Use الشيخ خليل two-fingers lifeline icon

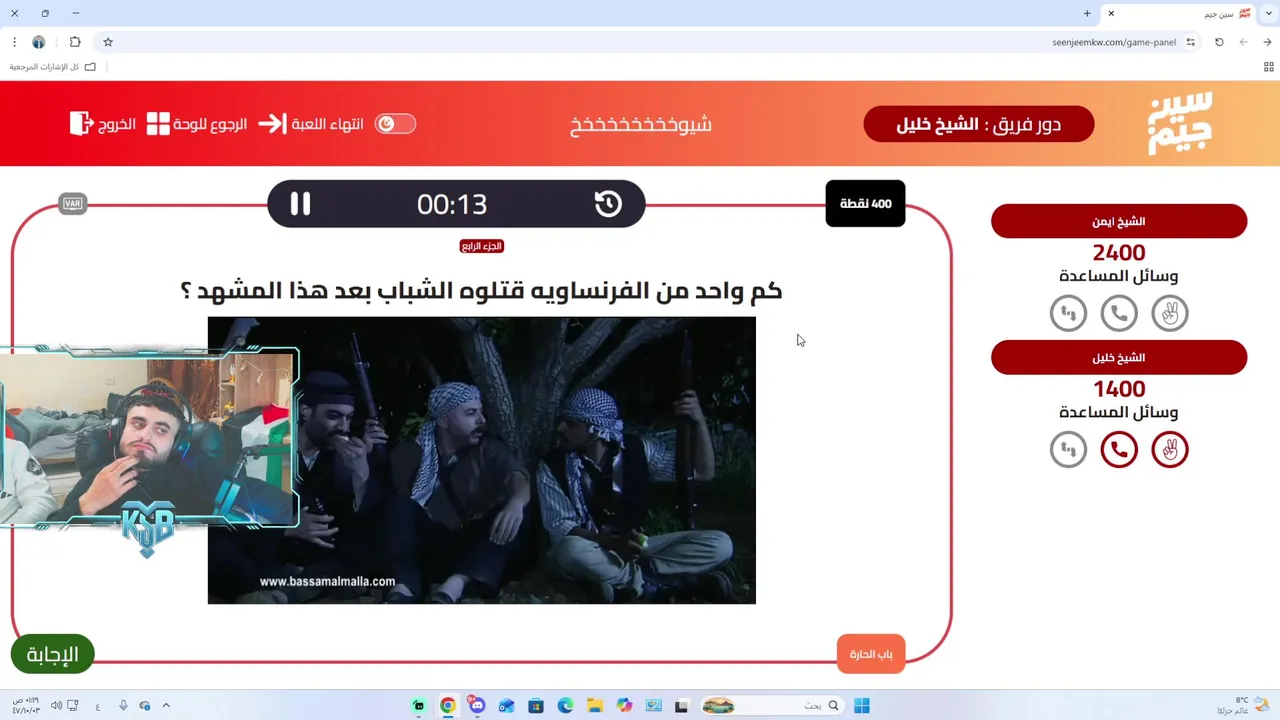[1169, 449]
